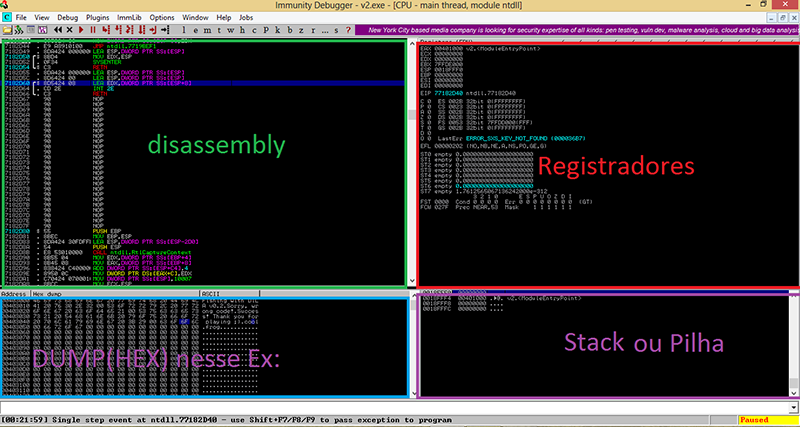This screenshot has width=800, height=427.
Task: Open the ImmLib menu
Action: pyautogui.click(x=128, y=17)
